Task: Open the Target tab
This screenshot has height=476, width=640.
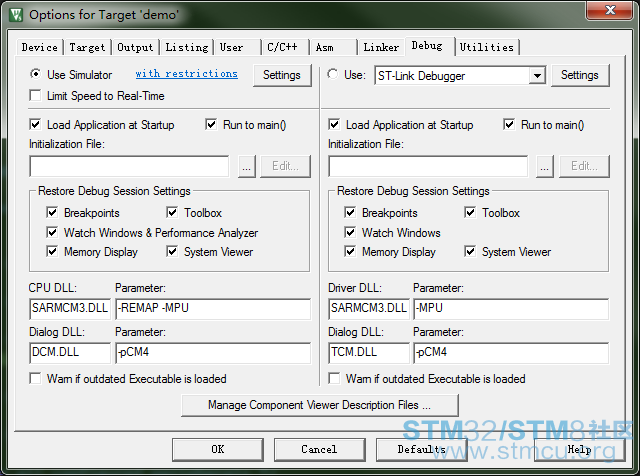Action: (x=87, y=47)
